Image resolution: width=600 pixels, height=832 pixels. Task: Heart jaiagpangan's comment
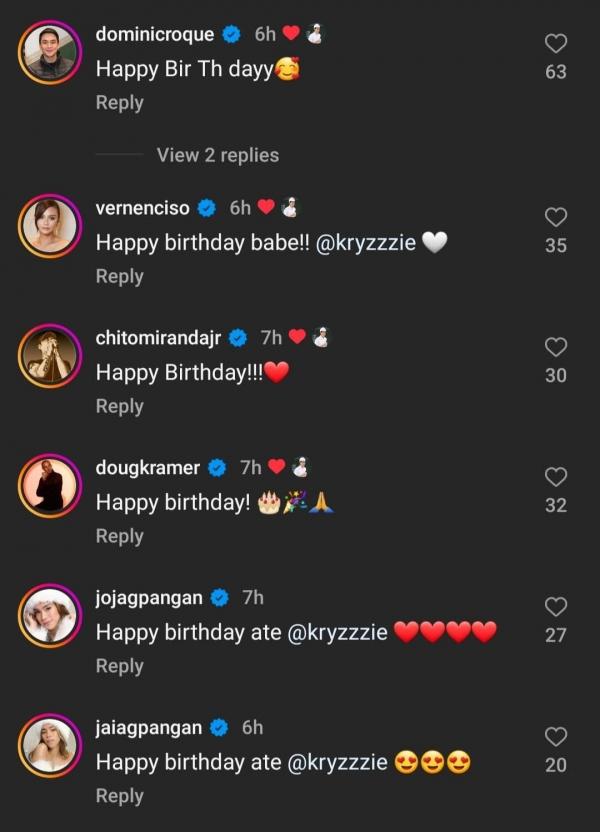[556, 737]
